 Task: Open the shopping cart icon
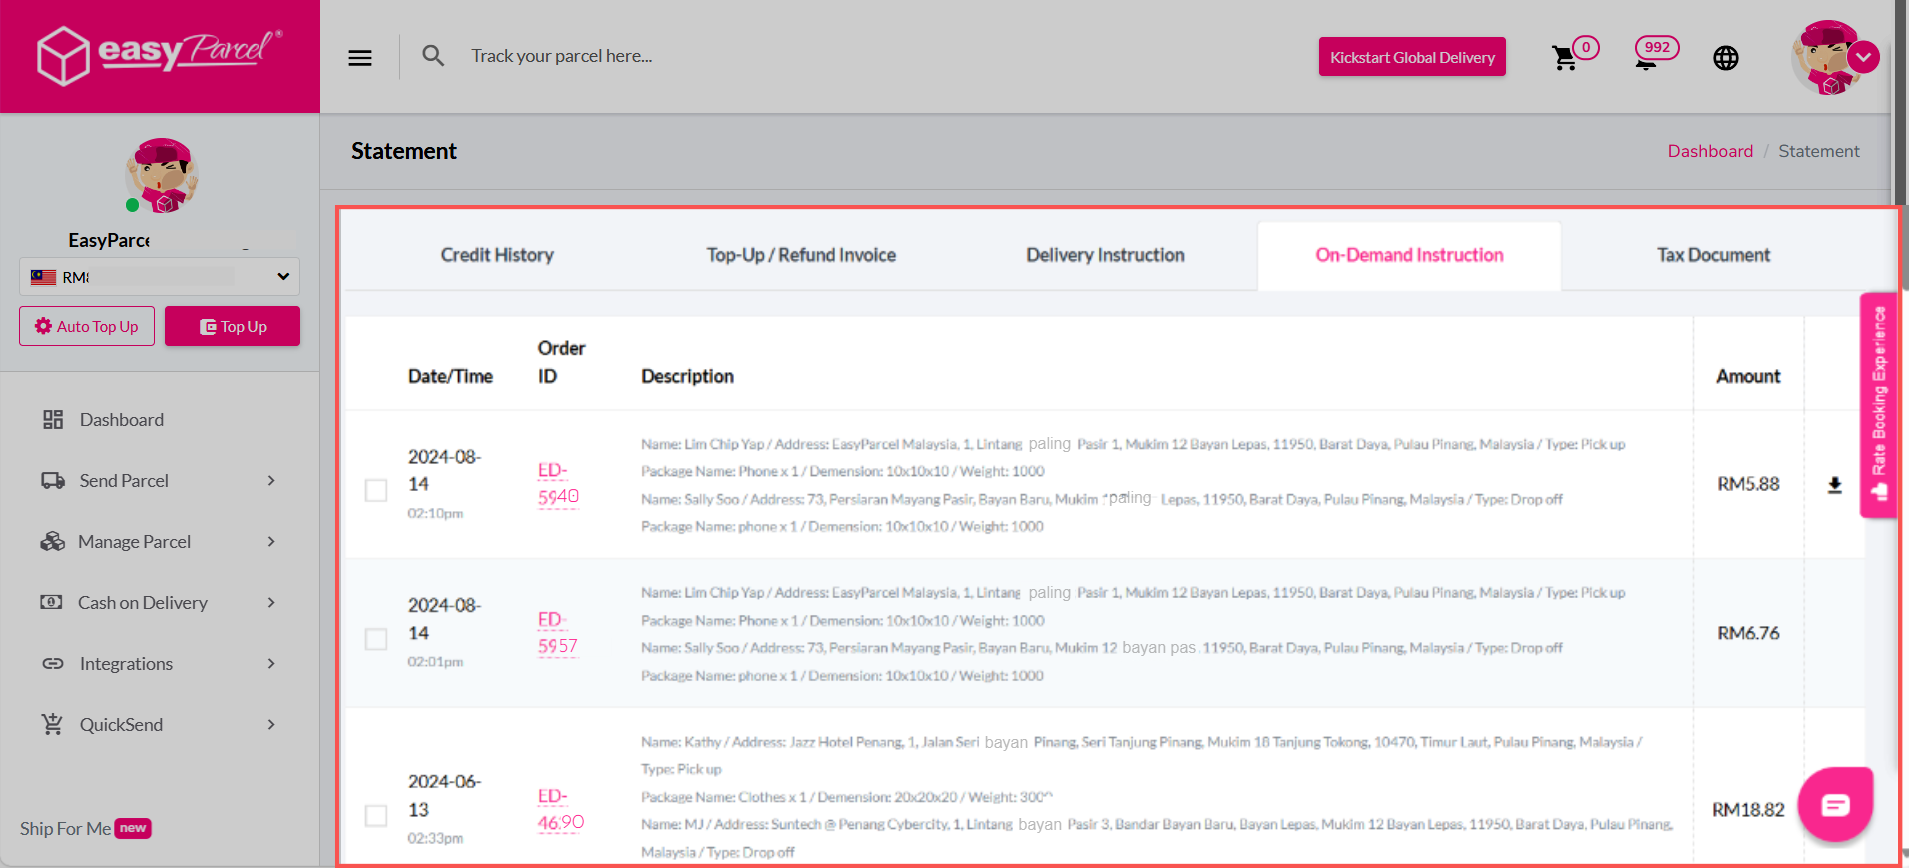1564,58
